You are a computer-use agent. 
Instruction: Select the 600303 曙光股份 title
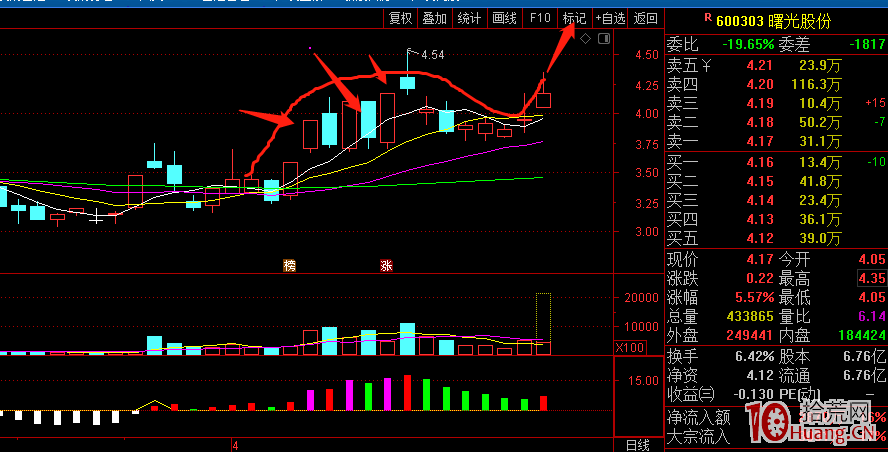(x=774, y=22)
